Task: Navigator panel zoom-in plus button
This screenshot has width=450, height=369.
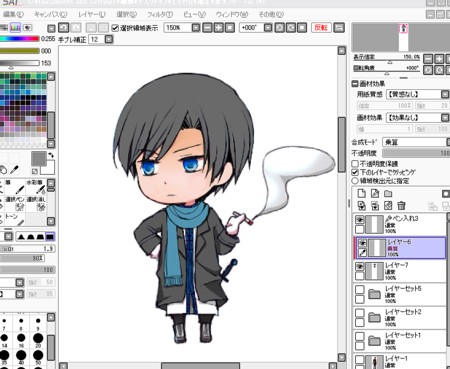Action: (x=439, y=59)
